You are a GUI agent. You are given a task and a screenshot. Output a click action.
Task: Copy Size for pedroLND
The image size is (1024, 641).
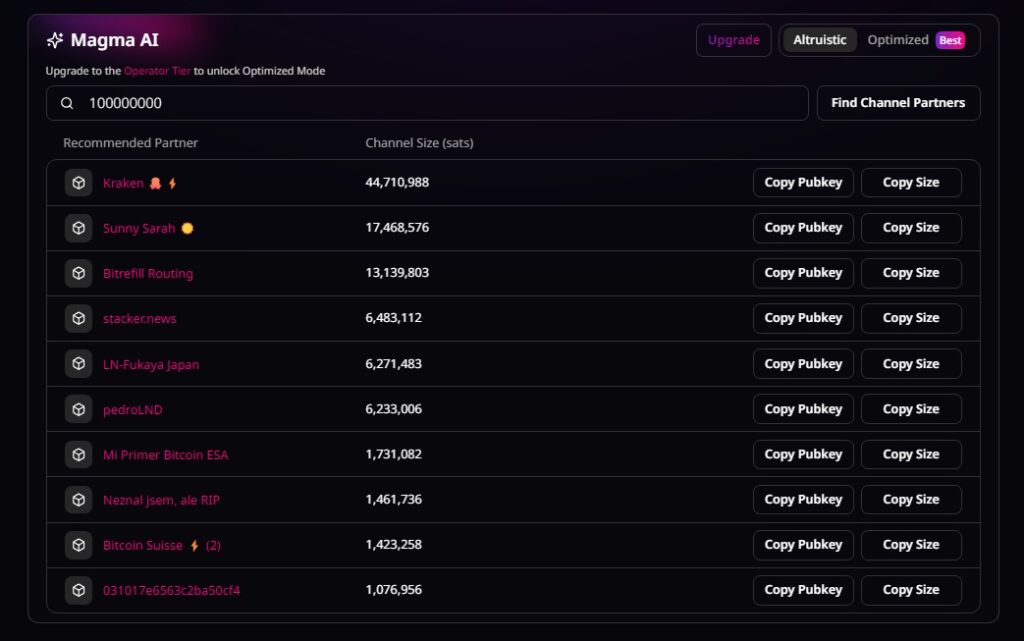click(911, 409)
